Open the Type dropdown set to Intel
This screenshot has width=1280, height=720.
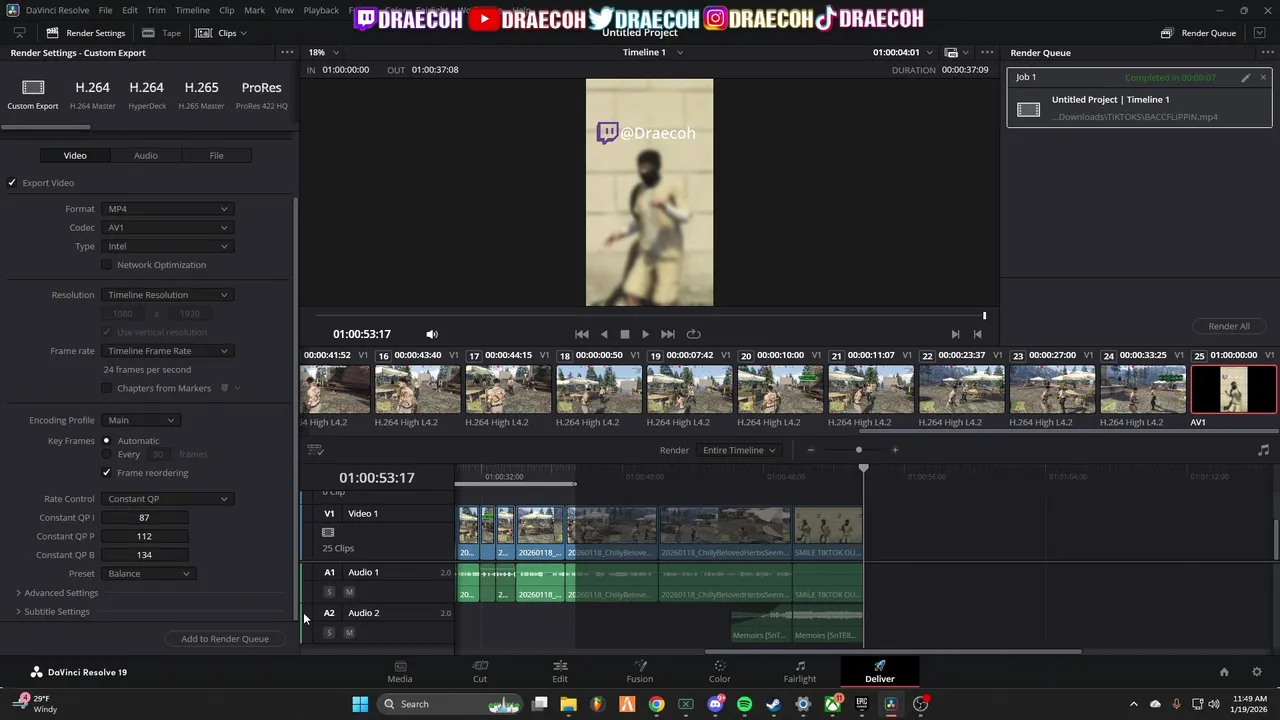pos(168,246)
